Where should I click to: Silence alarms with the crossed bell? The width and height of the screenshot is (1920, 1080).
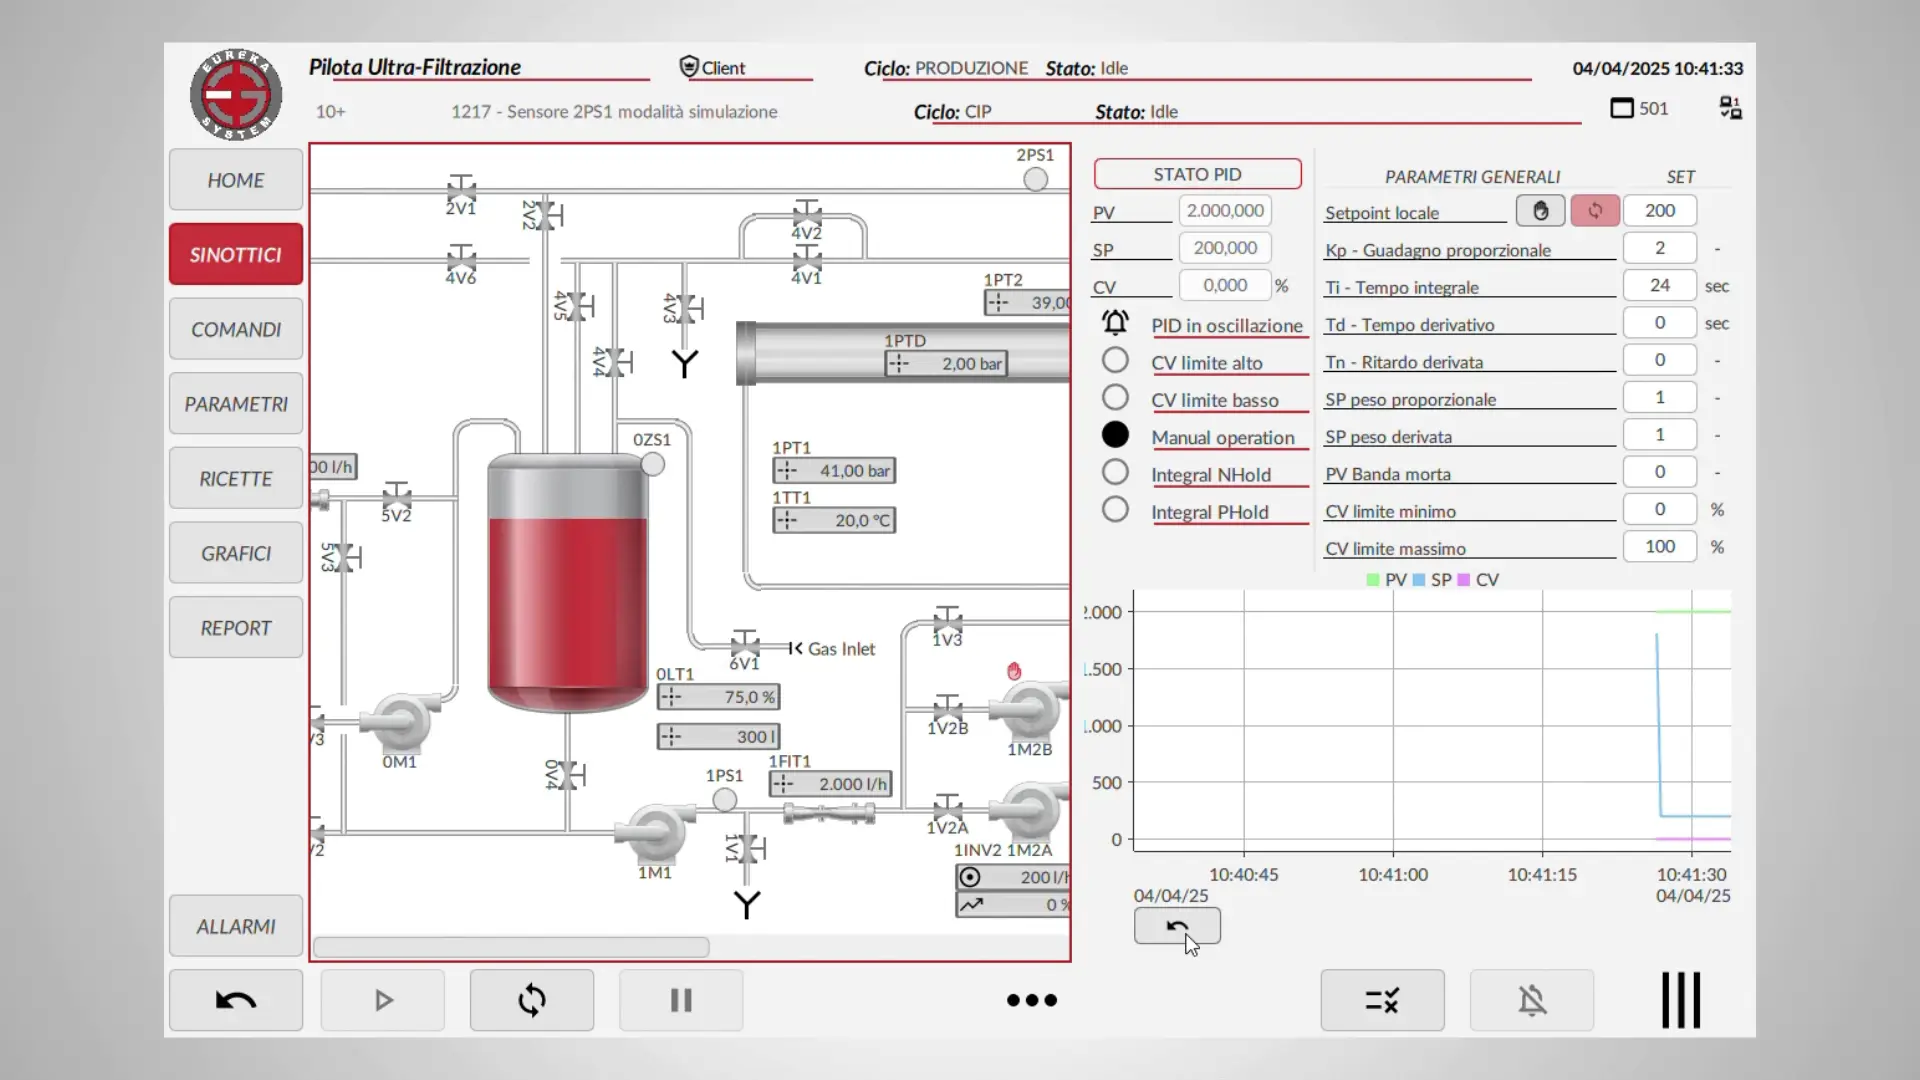(1532, 1000)
